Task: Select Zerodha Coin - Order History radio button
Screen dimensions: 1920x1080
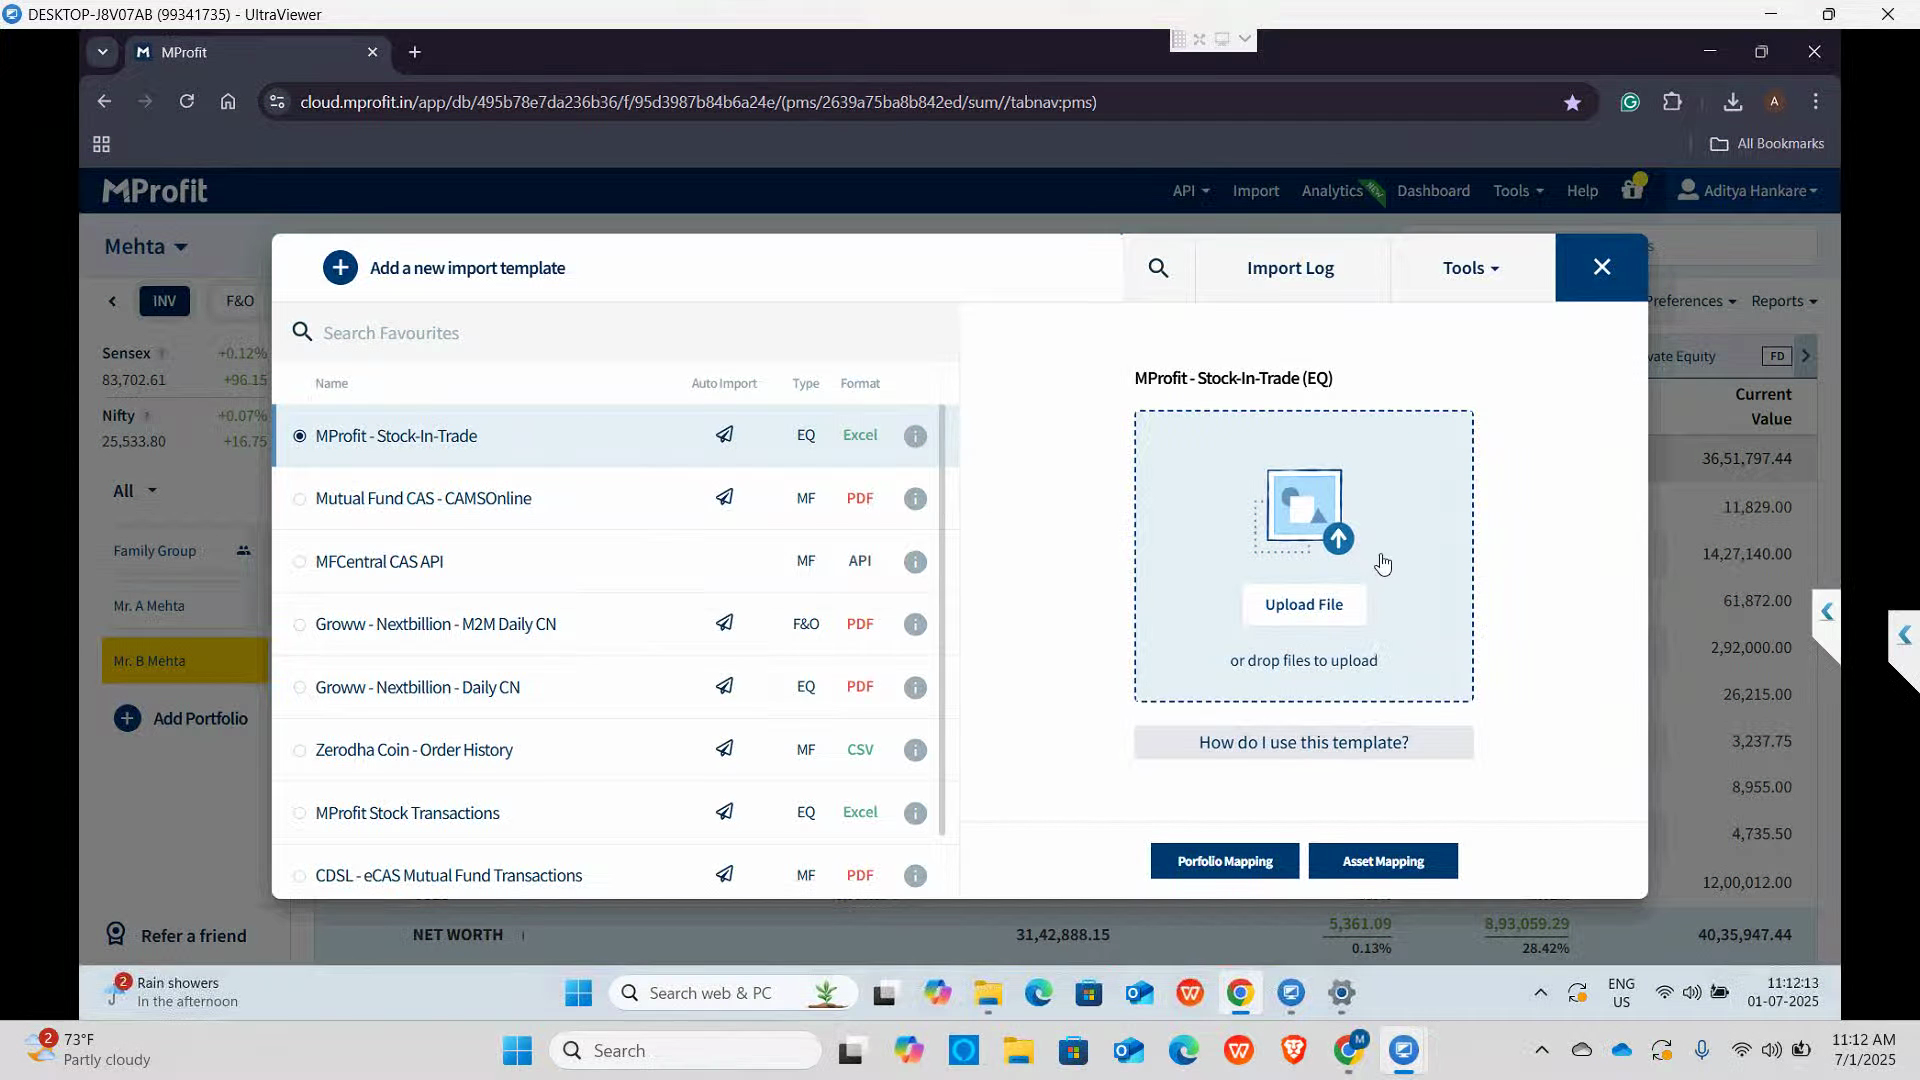Action: coord(299,750)
